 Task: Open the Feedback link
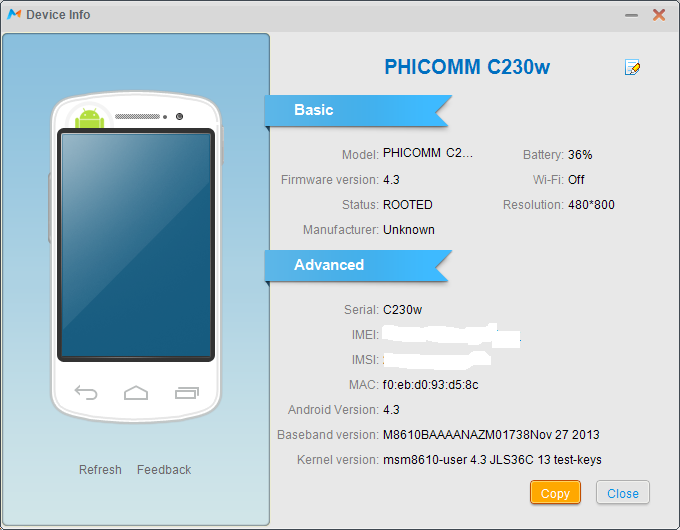coord(164,470)
